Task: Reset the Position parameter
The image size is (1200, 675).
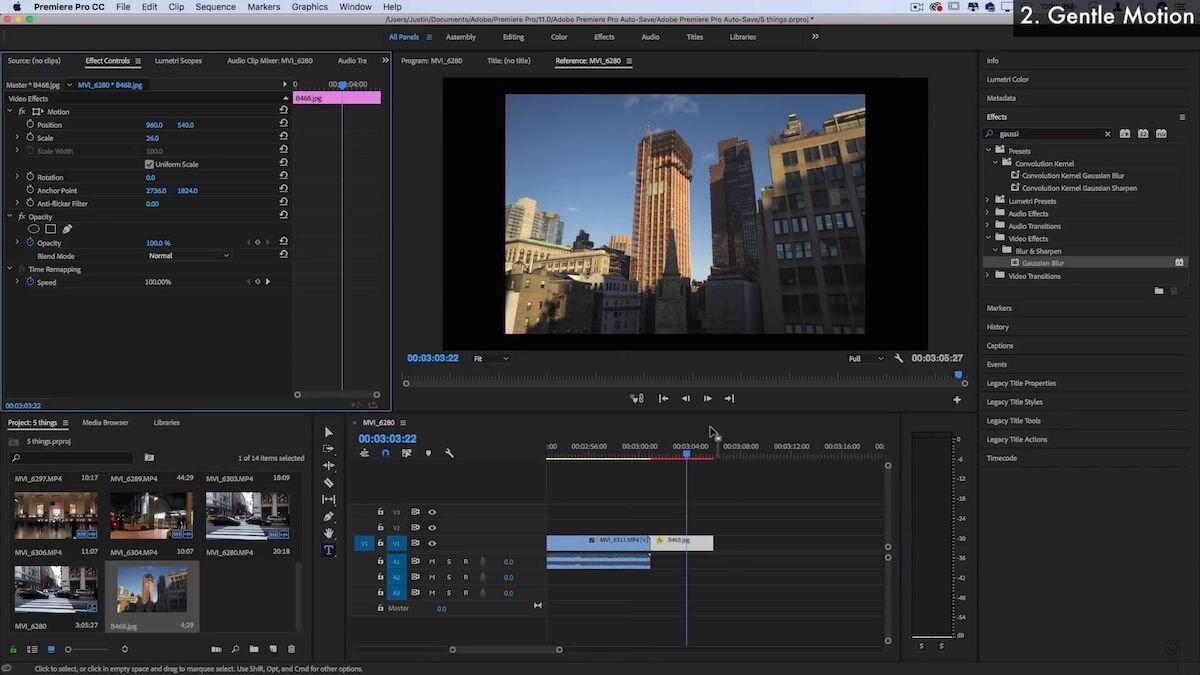Action: [x=283, y=124]
